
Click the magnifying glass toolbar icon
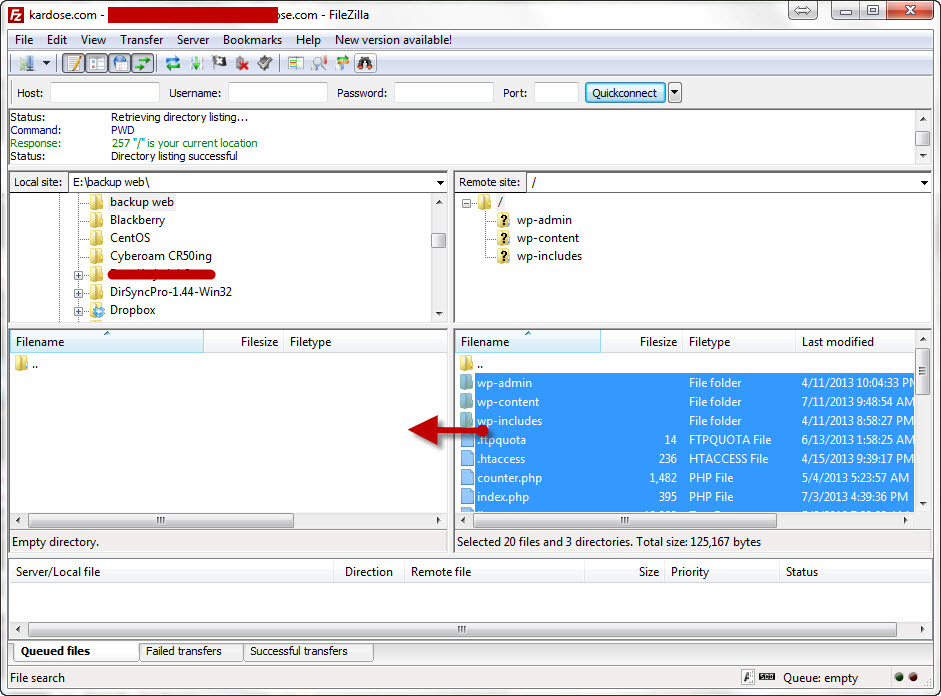pyautogui.click(x=319, y=63)
